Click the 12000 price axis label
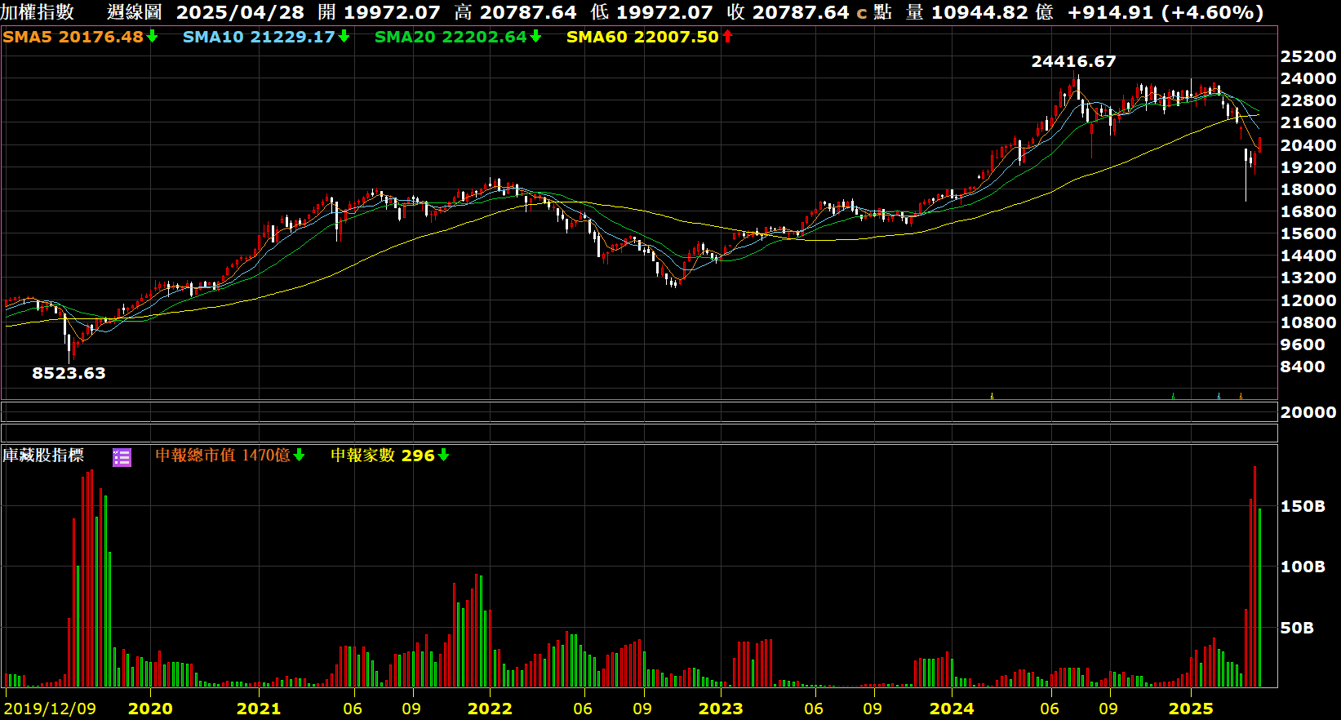The image size is (1341, 720). 1310,301
